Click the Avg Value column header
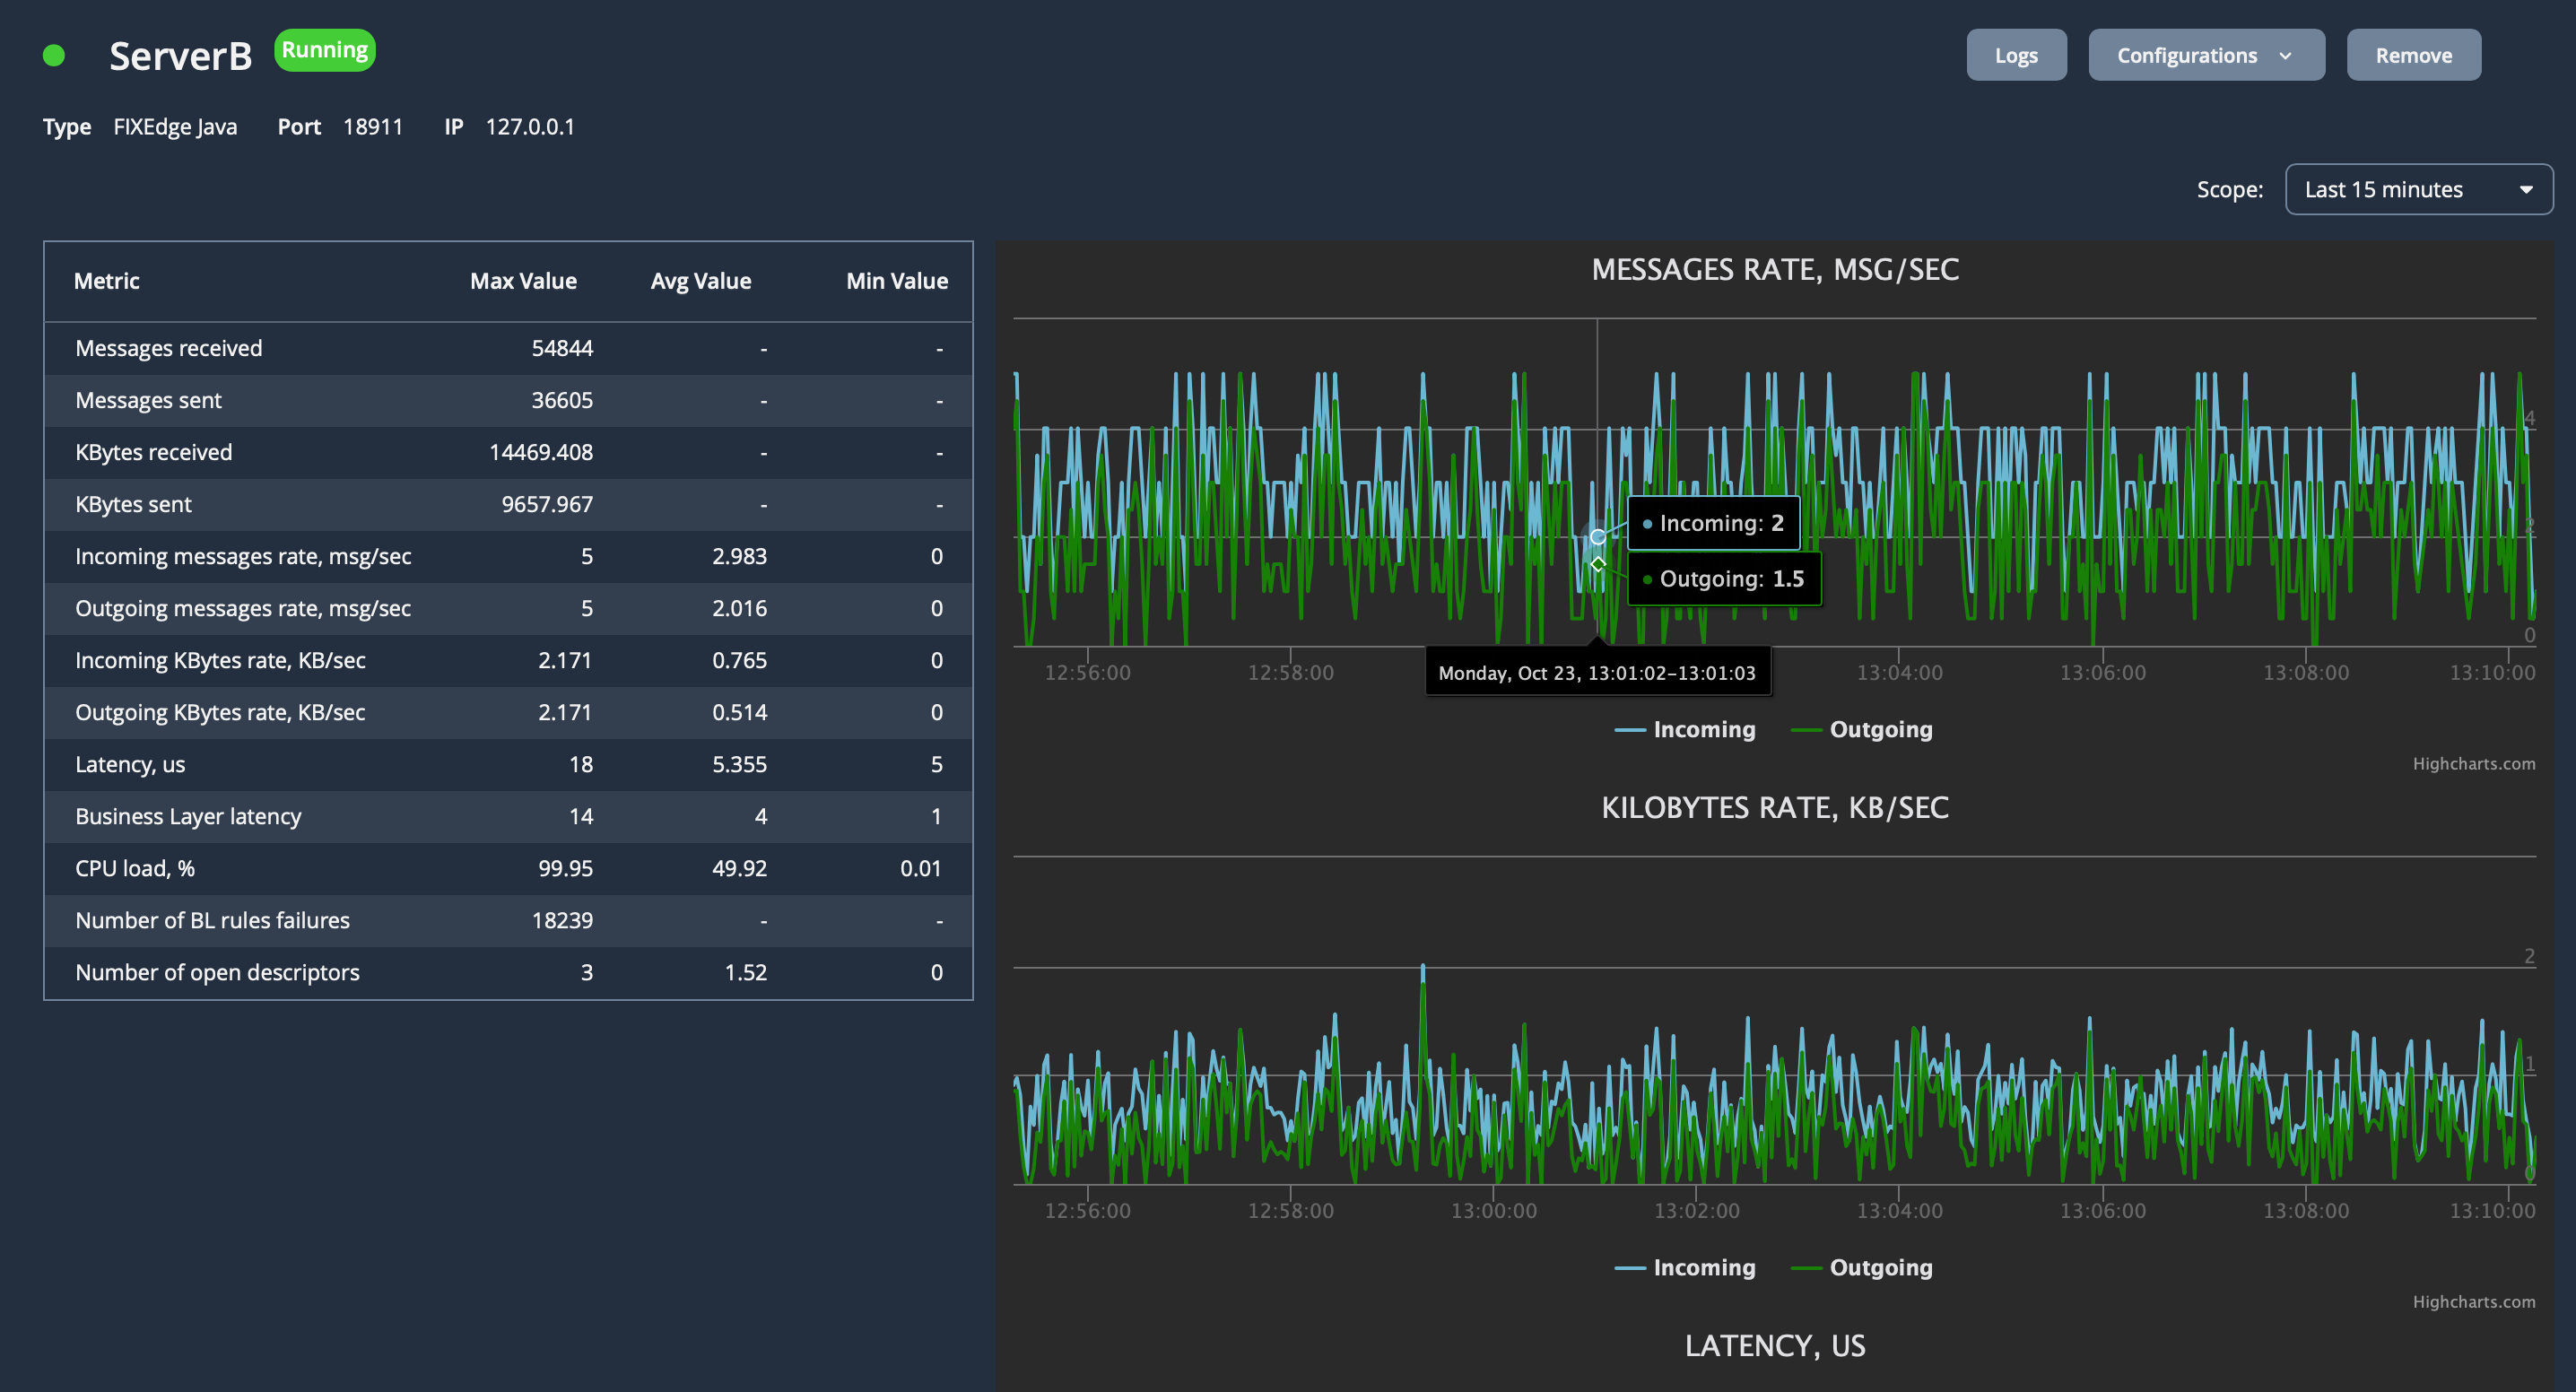This screenshot has width=2576, height=1392. (700, 281)
